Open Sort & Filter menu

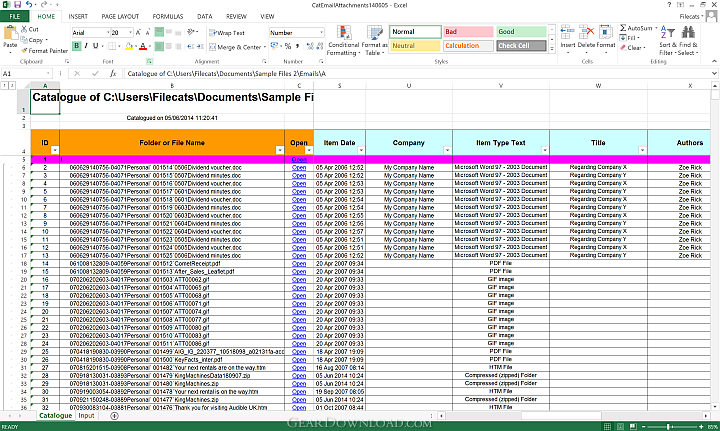[668, 40]
